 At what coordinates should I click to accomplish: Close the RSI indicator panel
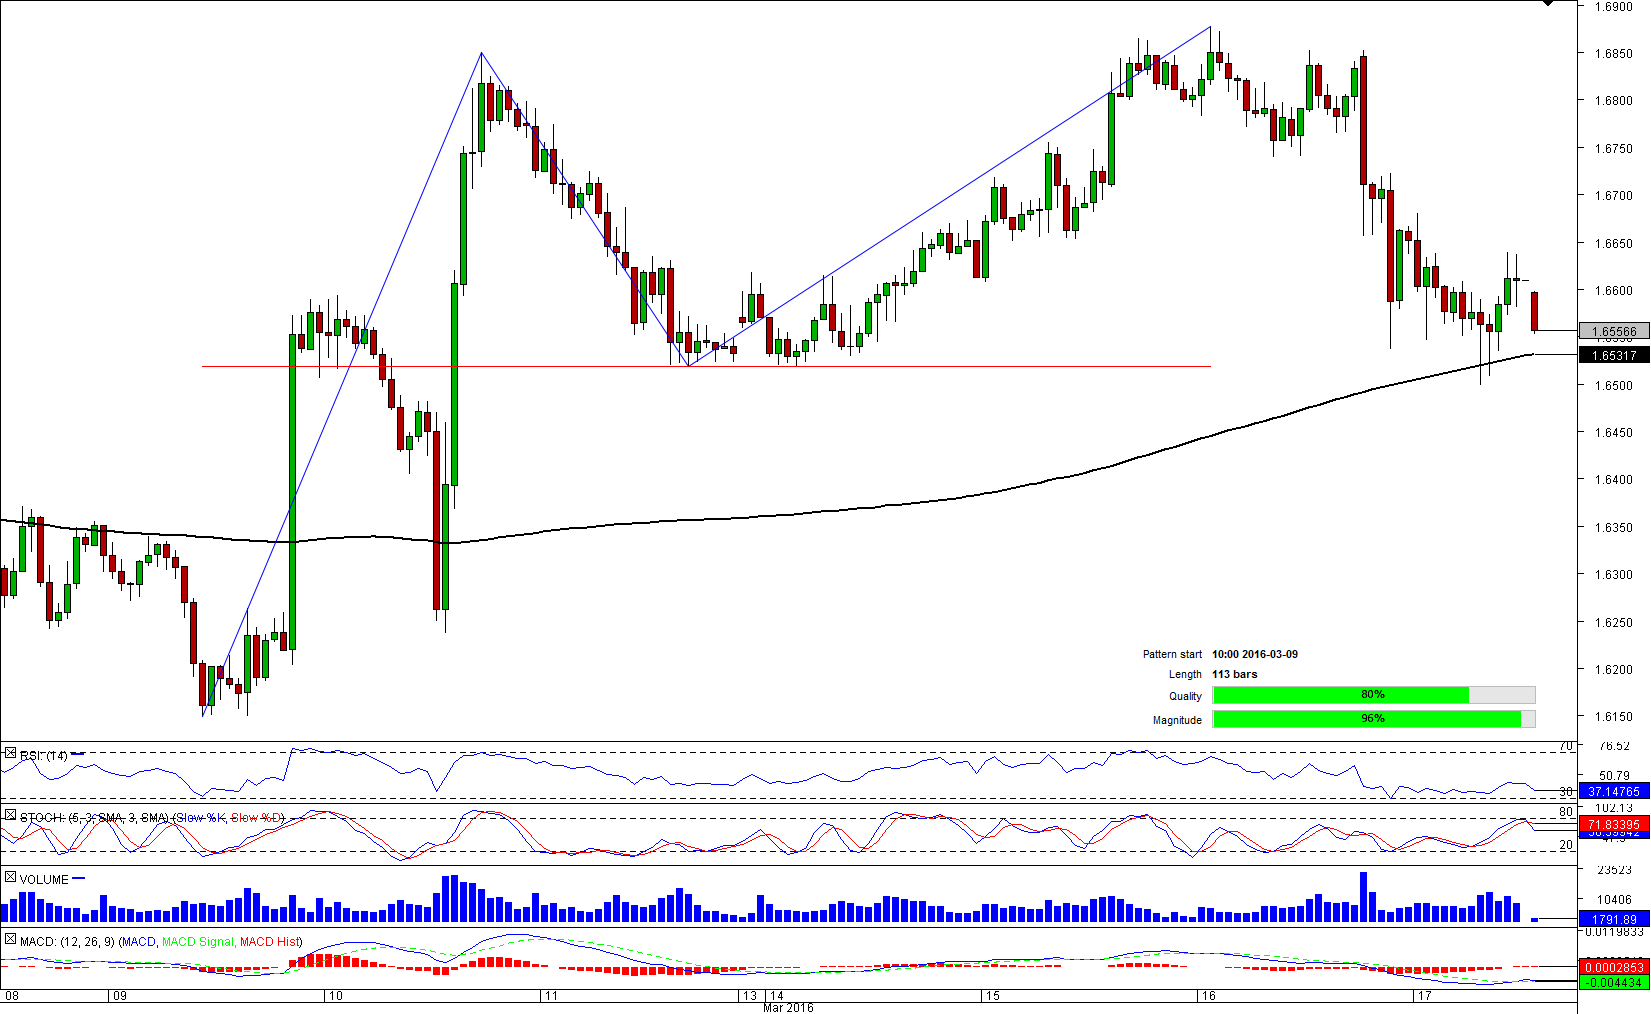10,753
